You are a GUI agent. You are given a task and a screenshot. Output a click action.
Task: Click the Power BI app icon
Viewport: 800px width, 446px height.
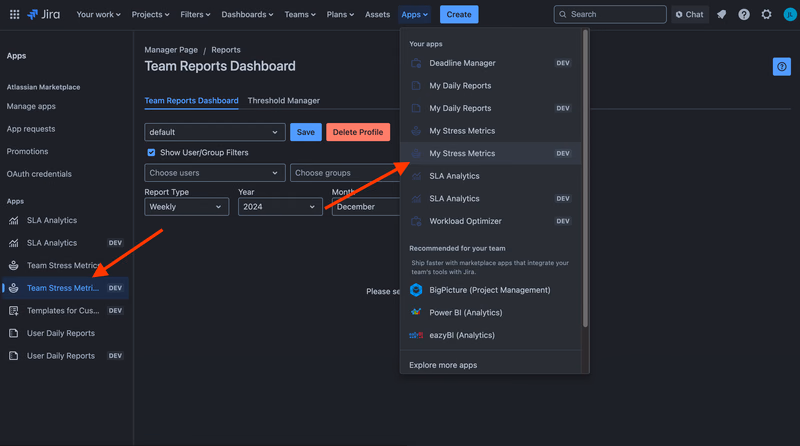416,312
